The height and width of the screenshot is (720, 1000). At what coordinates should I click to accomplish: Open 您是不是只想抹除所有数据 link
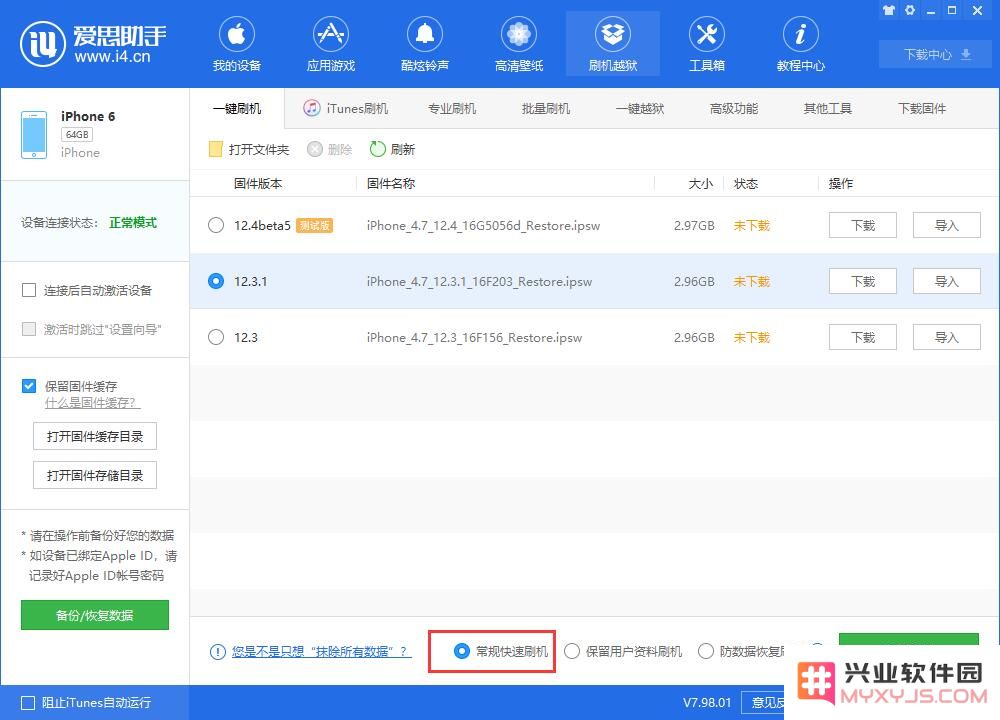[321, 652]
